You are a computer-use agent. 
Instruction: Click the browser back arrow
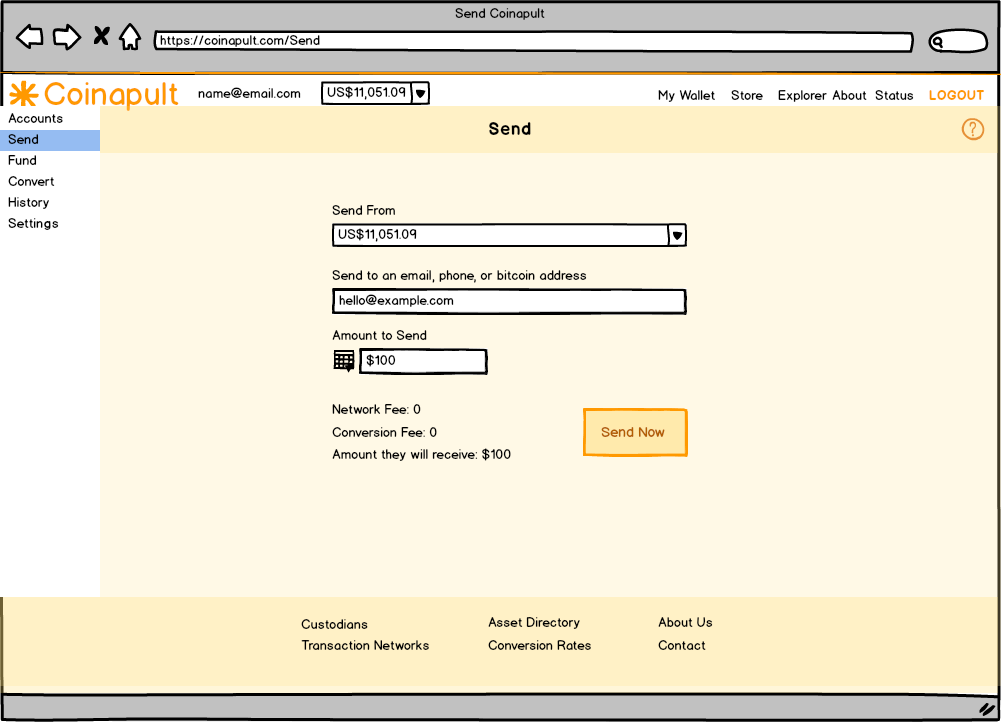[x=30, y=38]
